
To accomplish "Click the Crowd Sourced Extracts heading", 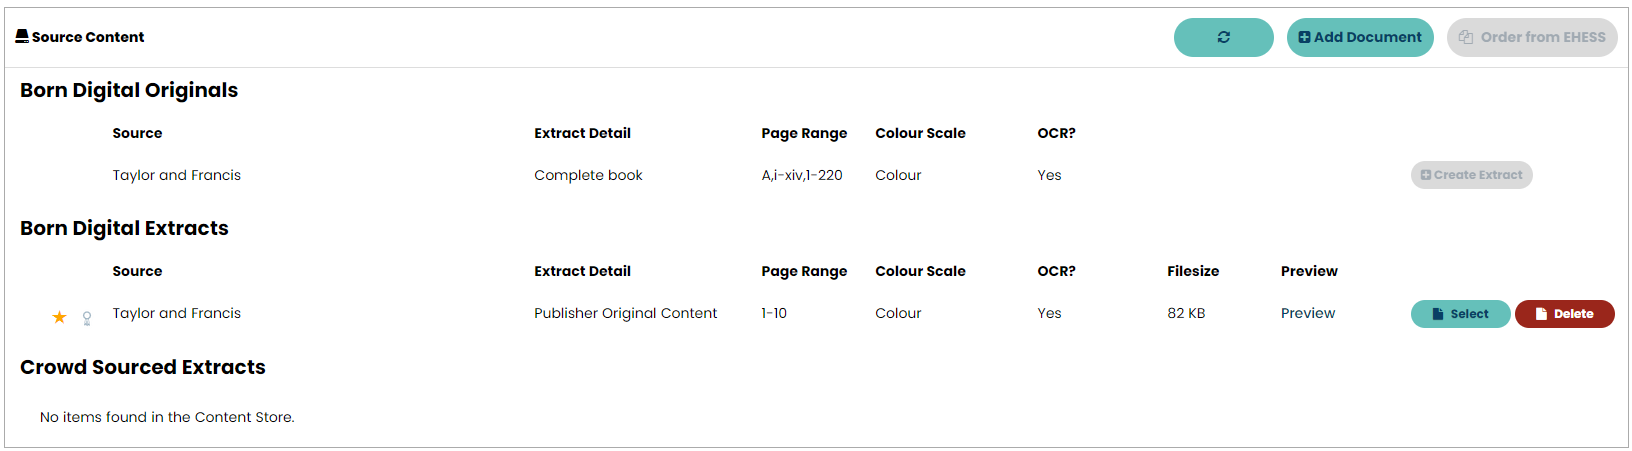I will (143, 367).
